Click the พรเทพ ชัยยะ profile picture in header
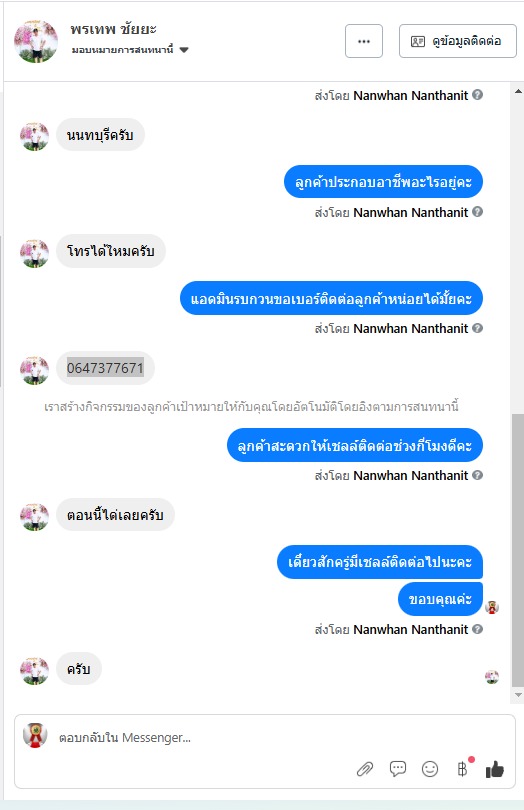 pyautogui.click(x=36, y=41)
